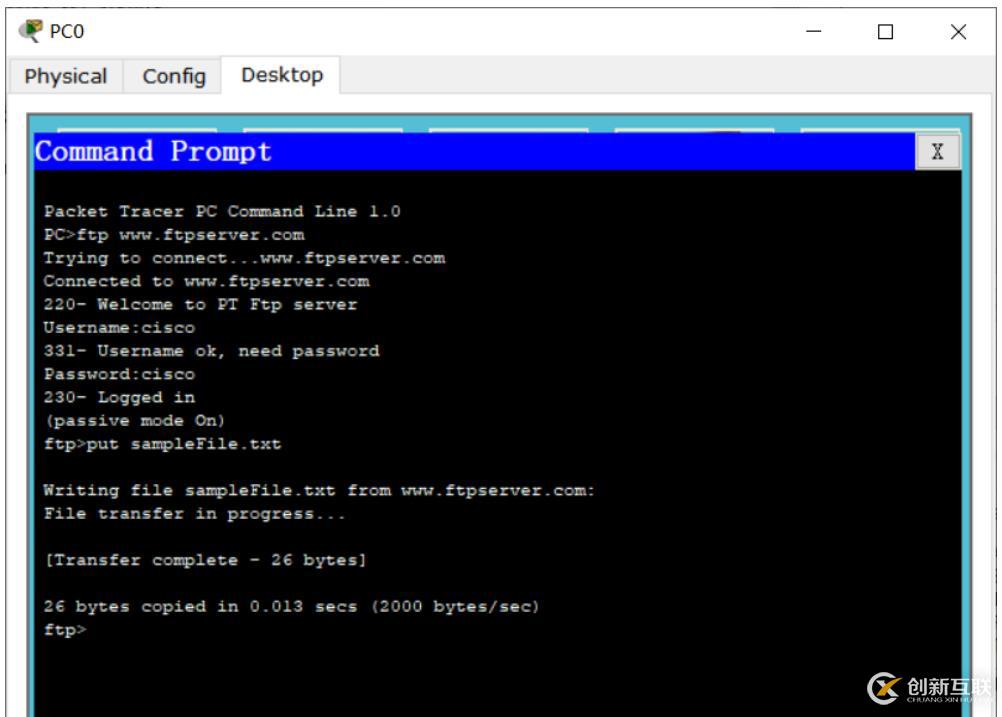Select the Desktop tab

click(282, 75)
